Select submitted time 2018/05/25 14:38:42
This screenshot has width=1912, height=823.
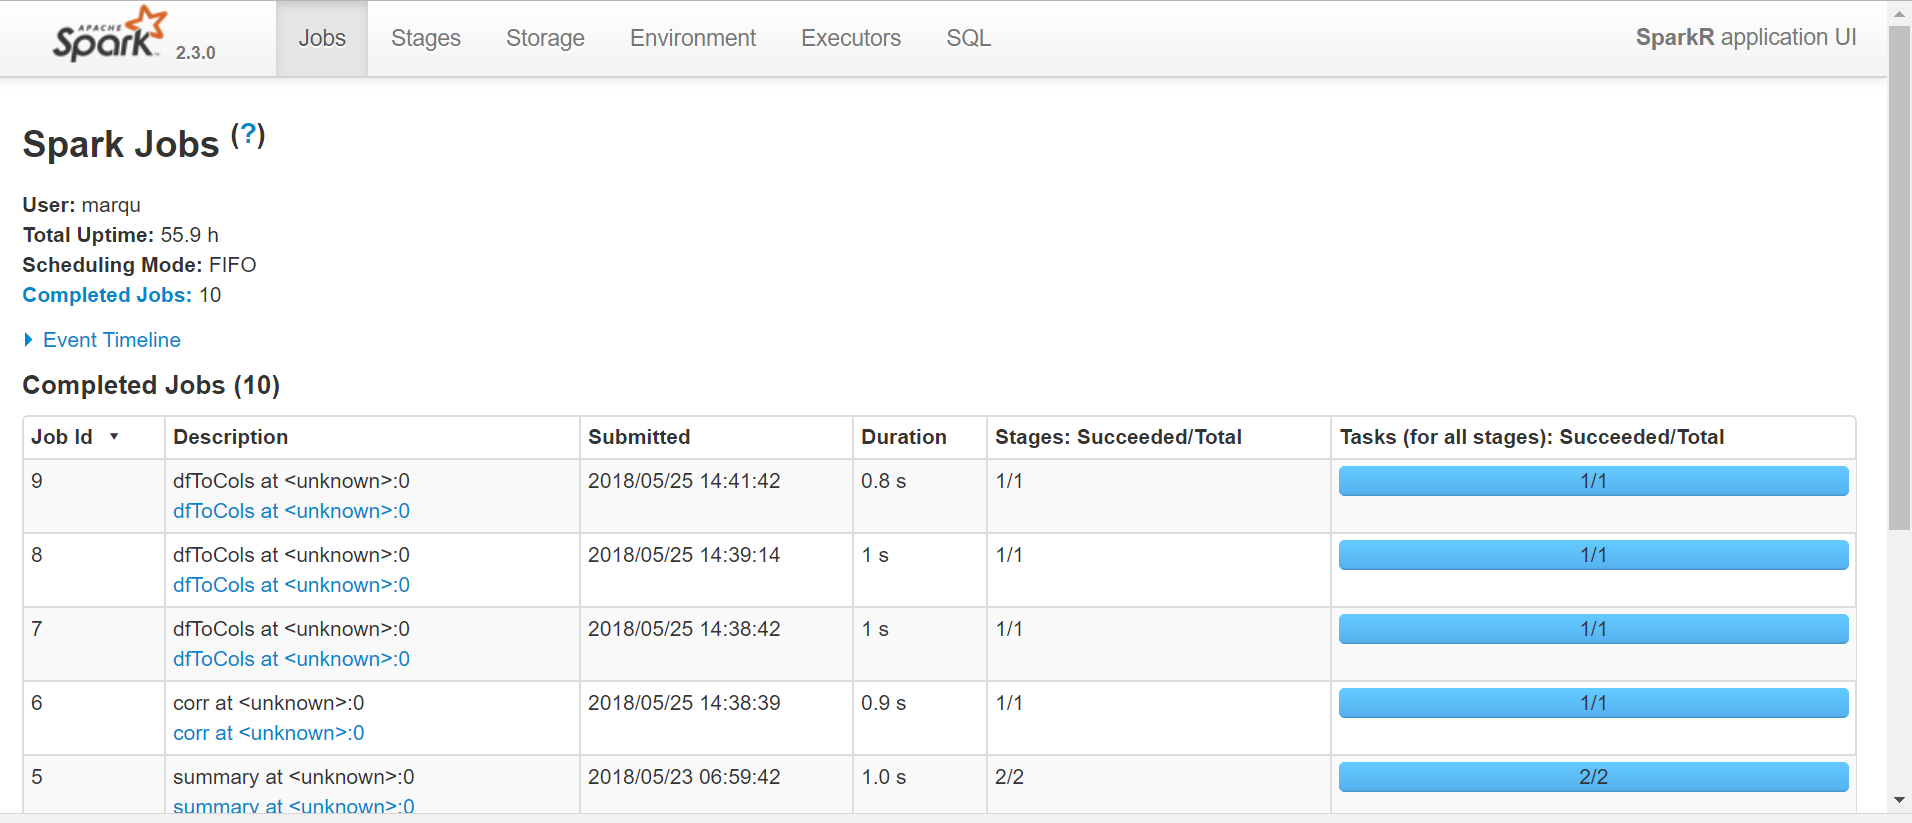[684, 629]
